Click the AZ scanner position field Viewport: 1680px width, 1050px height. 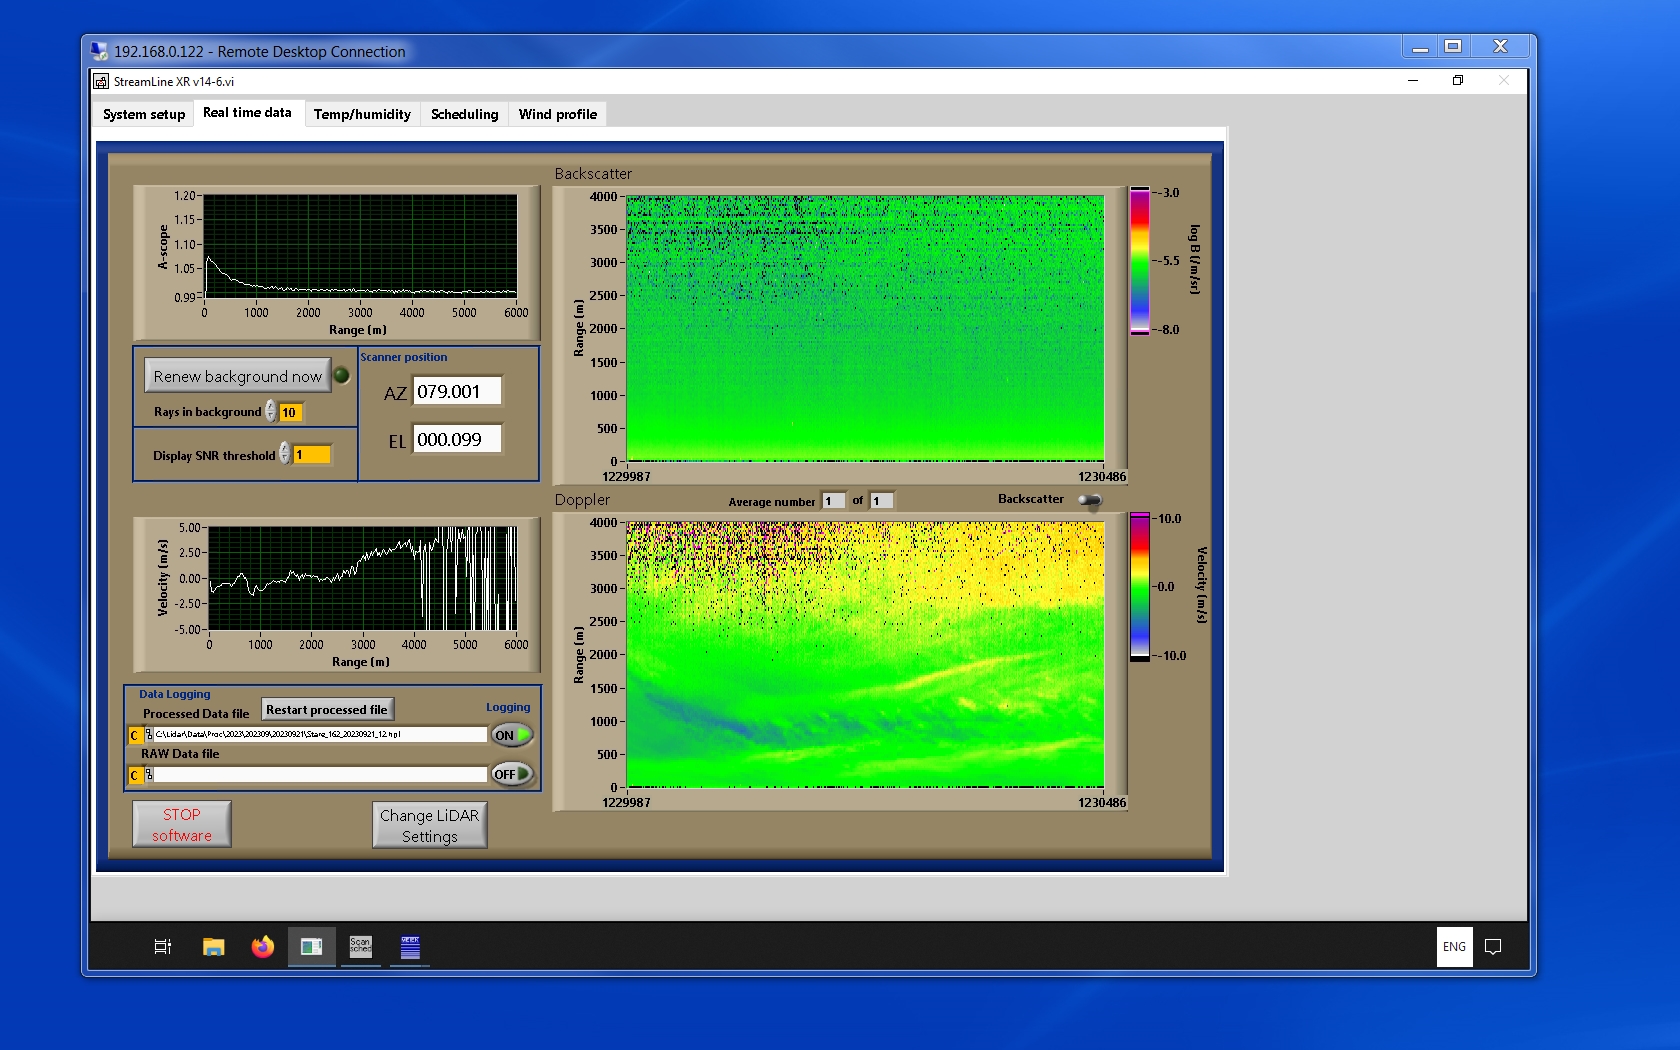[457, 392]
